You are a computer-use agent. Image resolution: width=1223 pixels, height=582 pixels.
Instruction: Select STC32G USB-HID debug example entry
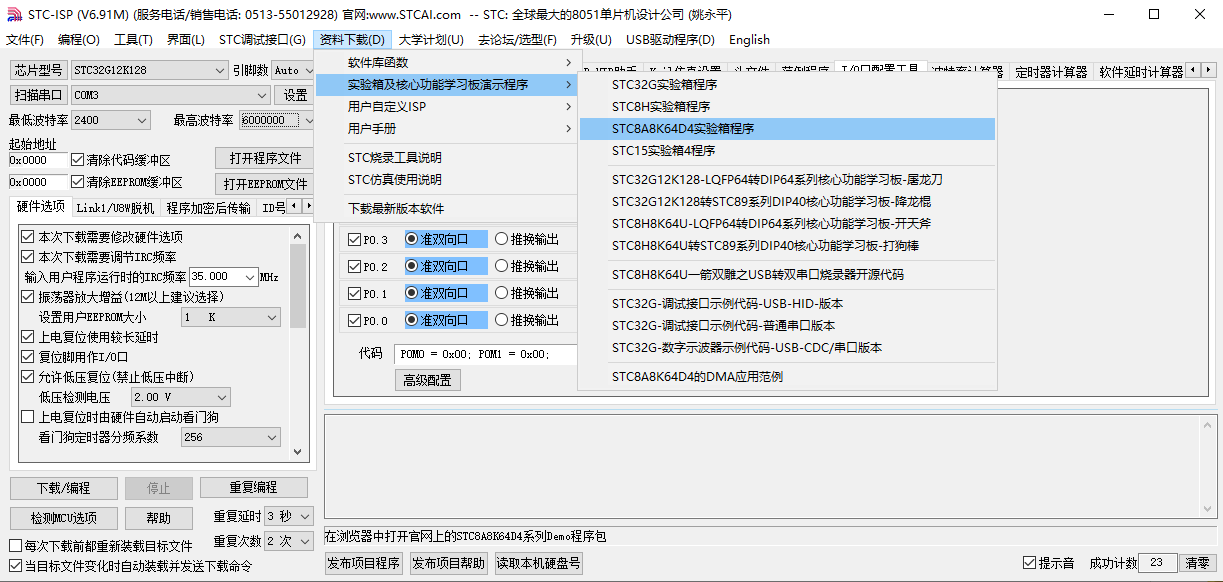coord(787,304)
